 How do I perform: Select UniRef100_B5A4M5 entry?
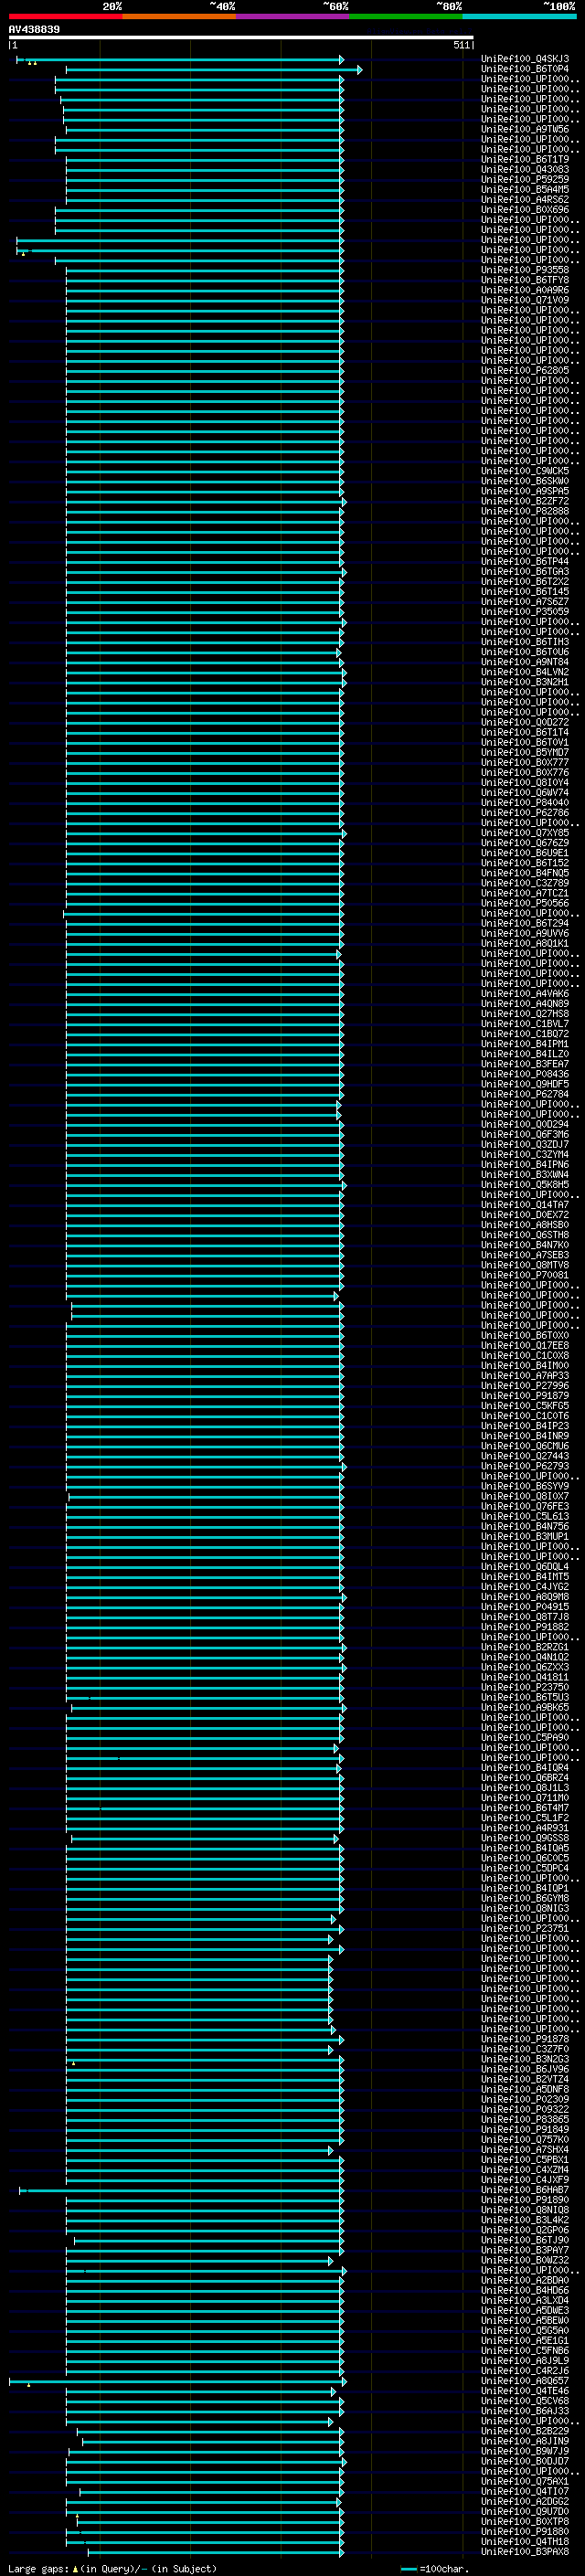tap(525, 189)
